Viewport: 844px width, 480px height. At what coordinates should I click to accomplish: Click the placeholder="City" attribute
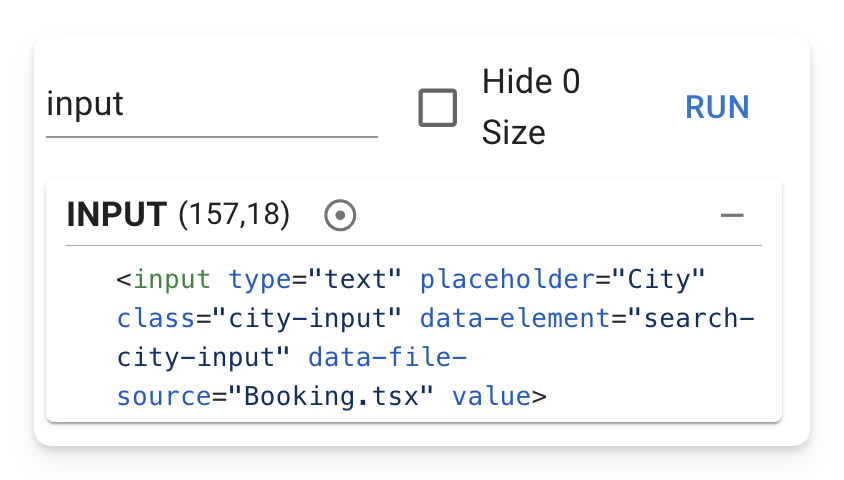click(562, 279)
